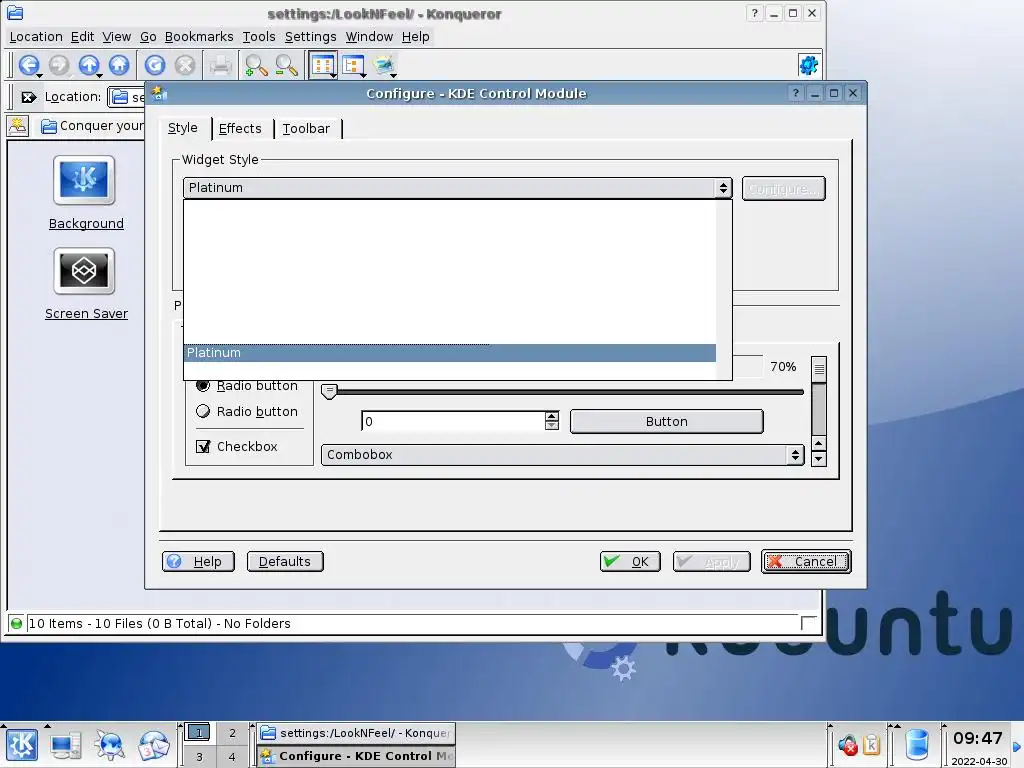The image size is (1024, 768).
Task: Open the Background link in Konqueror
Action: click(x=86, y=223)
